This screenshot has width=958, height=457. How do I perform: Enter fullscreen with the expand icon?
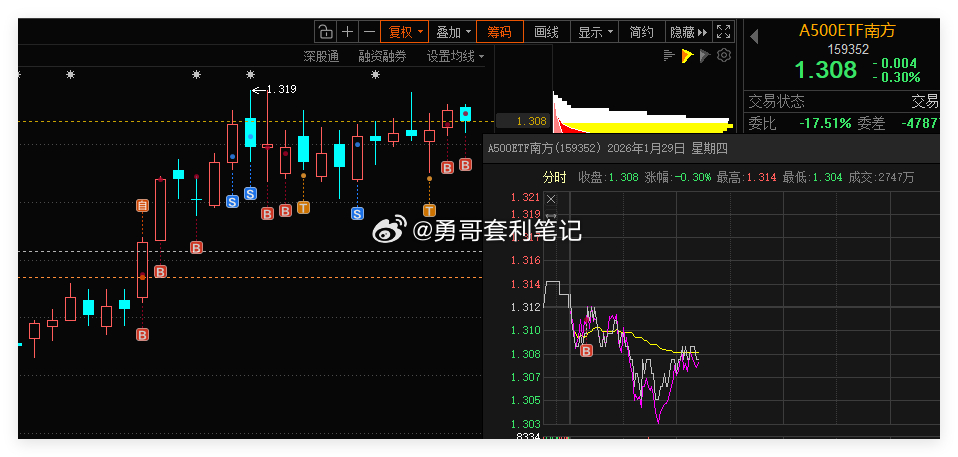point(723,32)
